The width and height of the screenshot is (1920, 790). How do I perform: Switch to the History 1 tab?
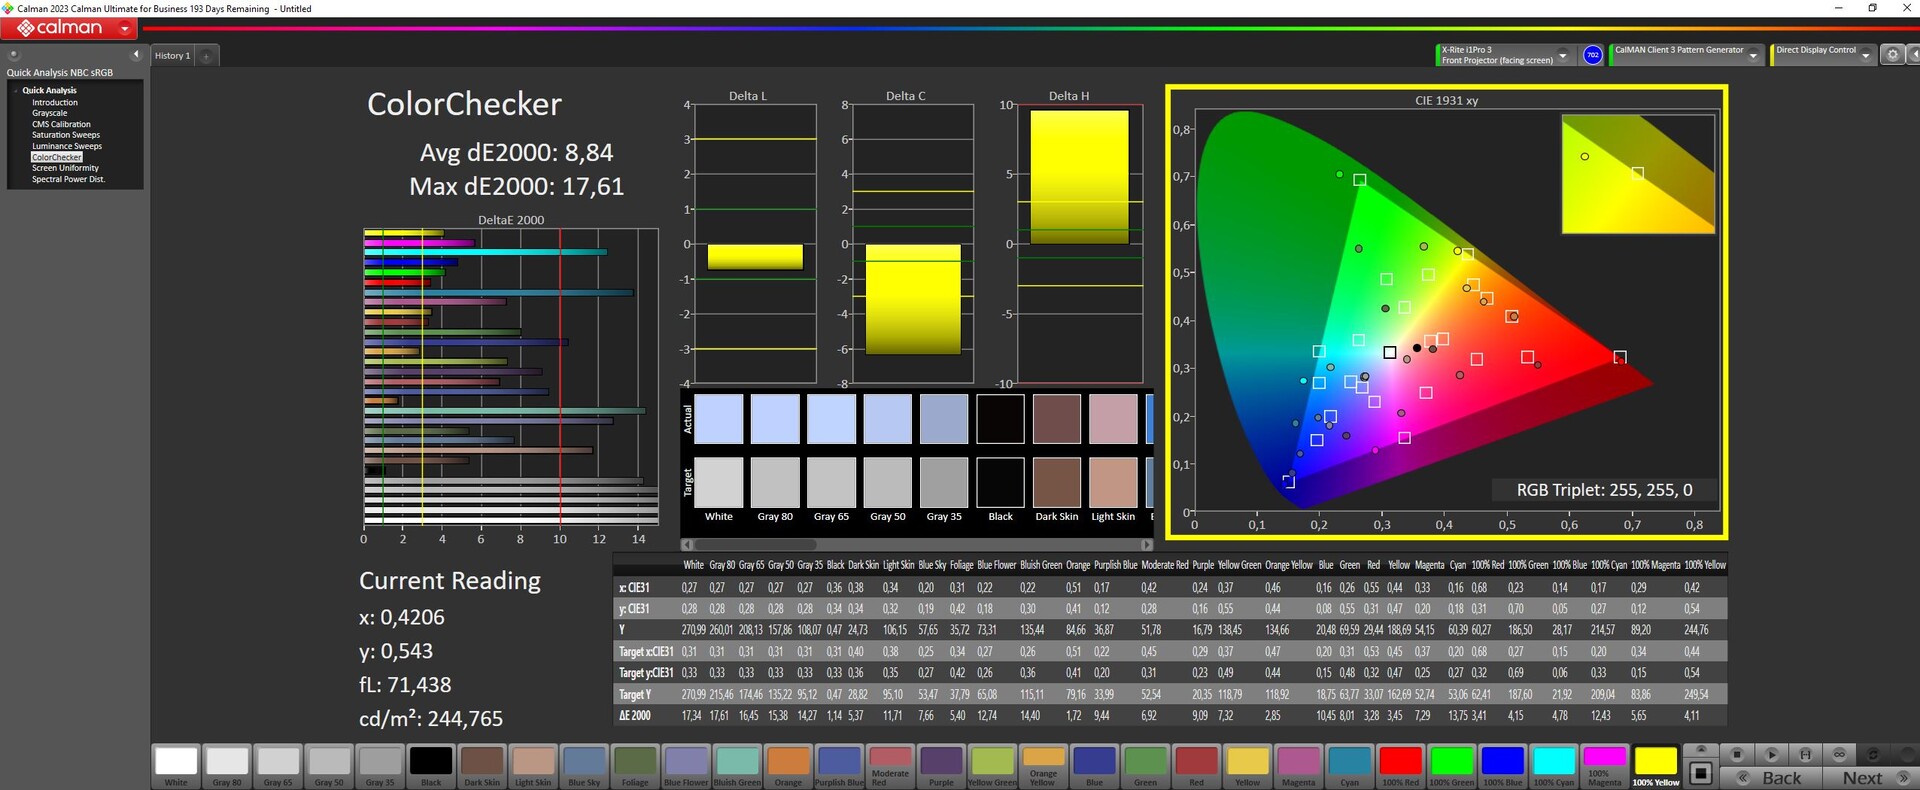[x=172, y=56]
